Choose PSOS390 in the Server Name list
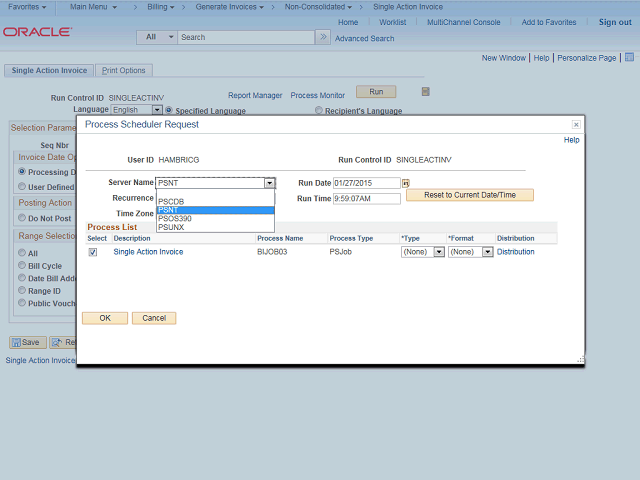The width and height of the screenshot is (640, 480). (x=177, y=218)
